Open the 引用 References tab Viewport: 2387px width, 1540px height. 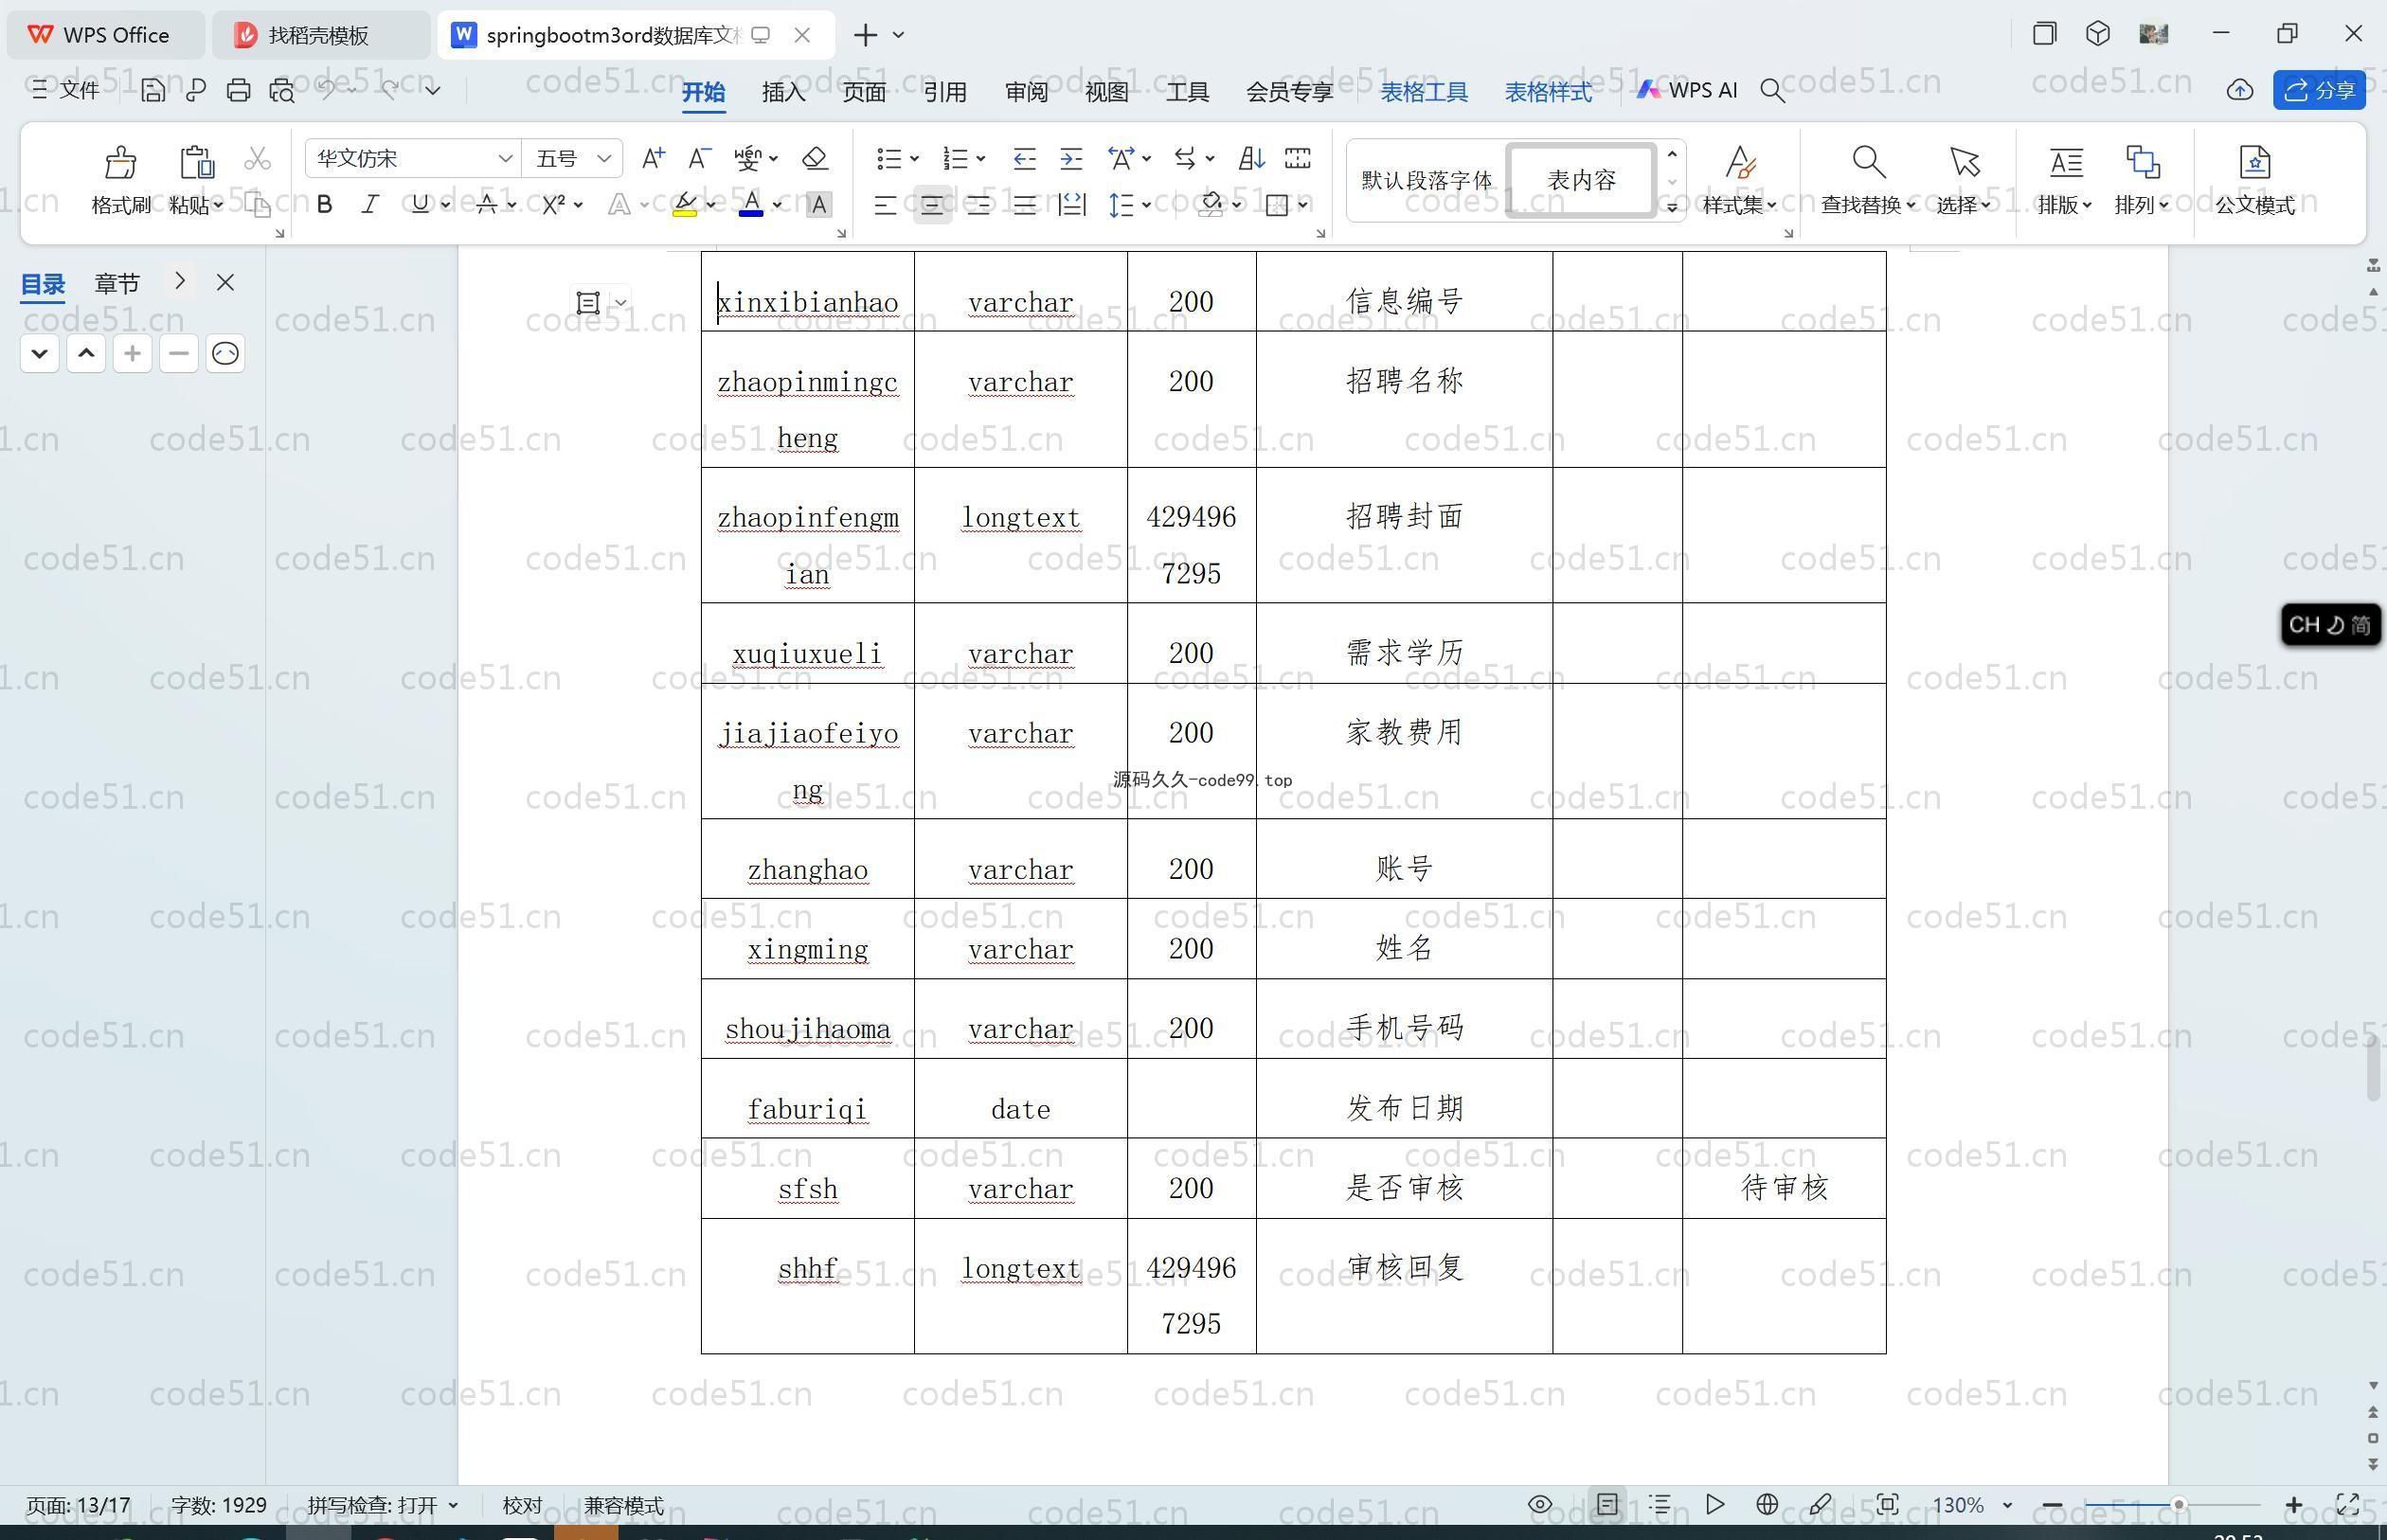pos(945,92)
